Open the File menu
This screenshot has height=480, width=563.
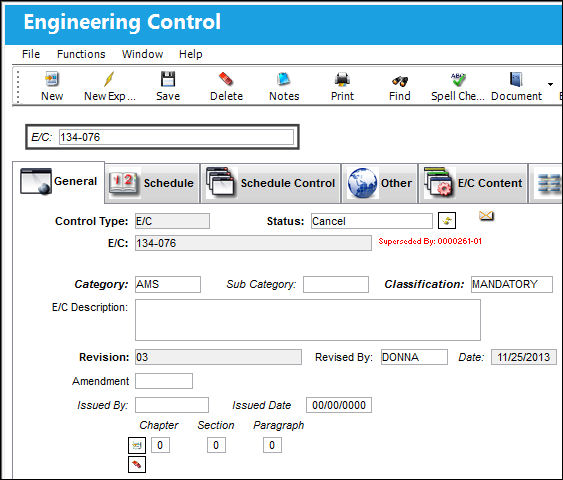tap(31, 54)
